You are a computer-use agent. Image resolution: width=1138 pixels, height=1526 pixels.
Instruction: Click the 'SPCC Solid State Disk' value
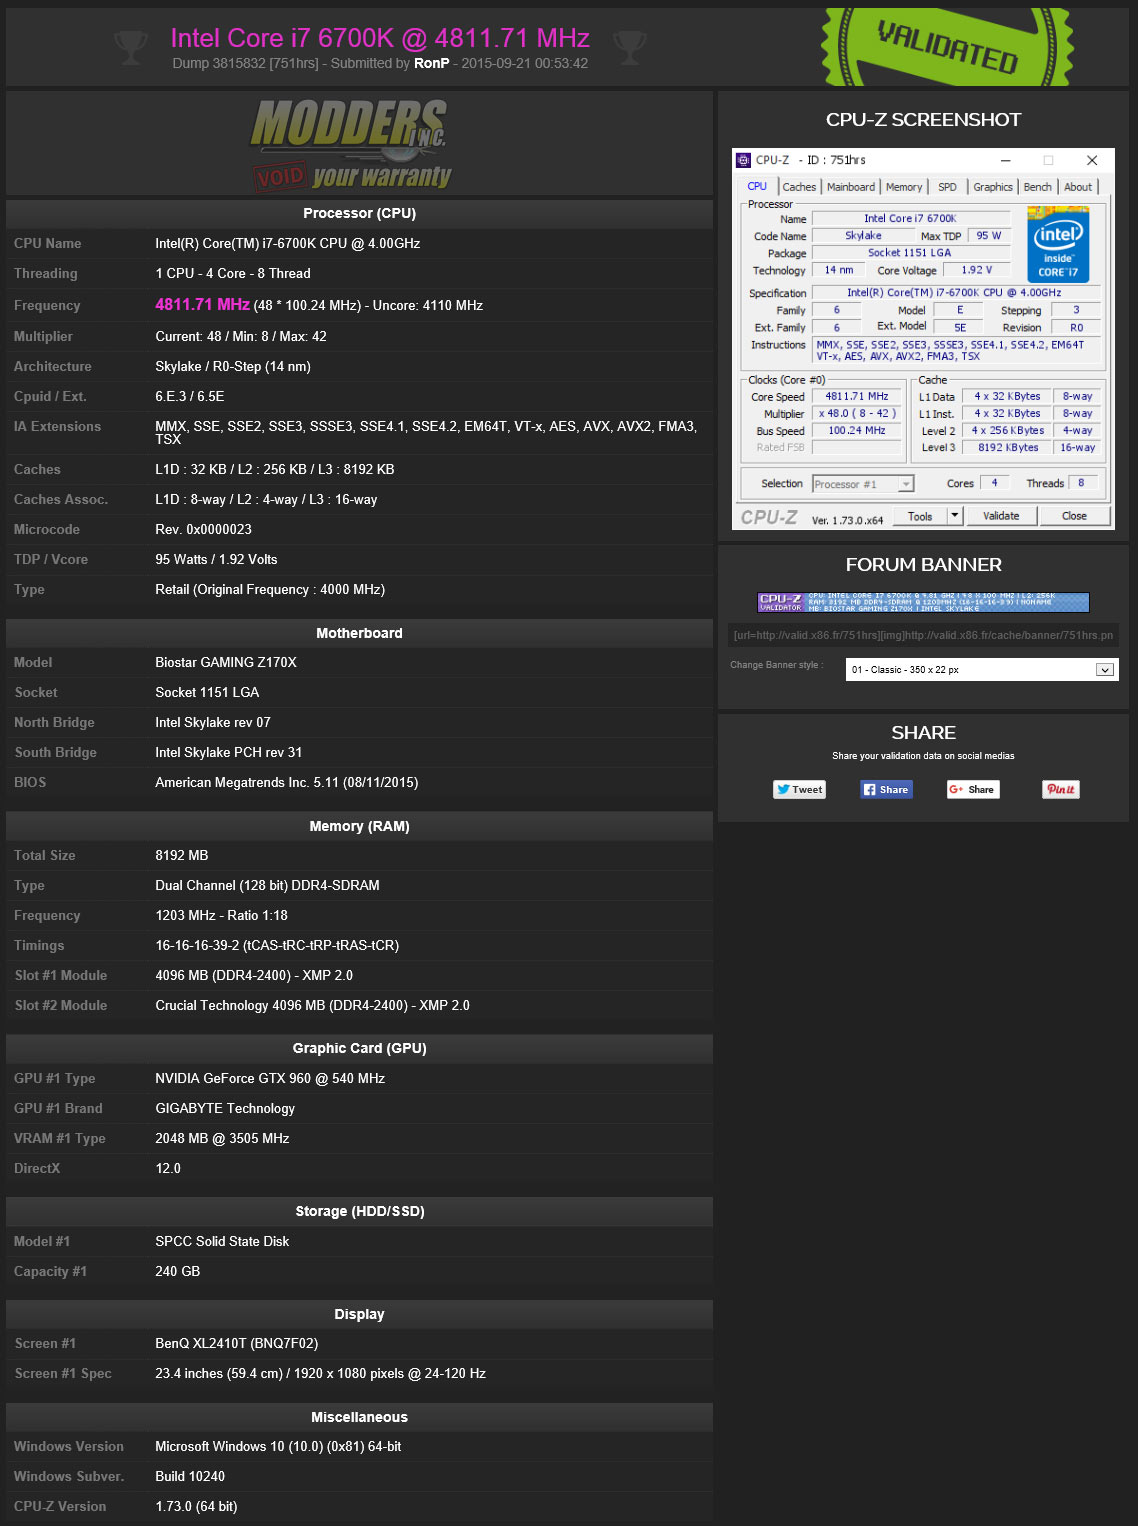tap(222, 1241)
